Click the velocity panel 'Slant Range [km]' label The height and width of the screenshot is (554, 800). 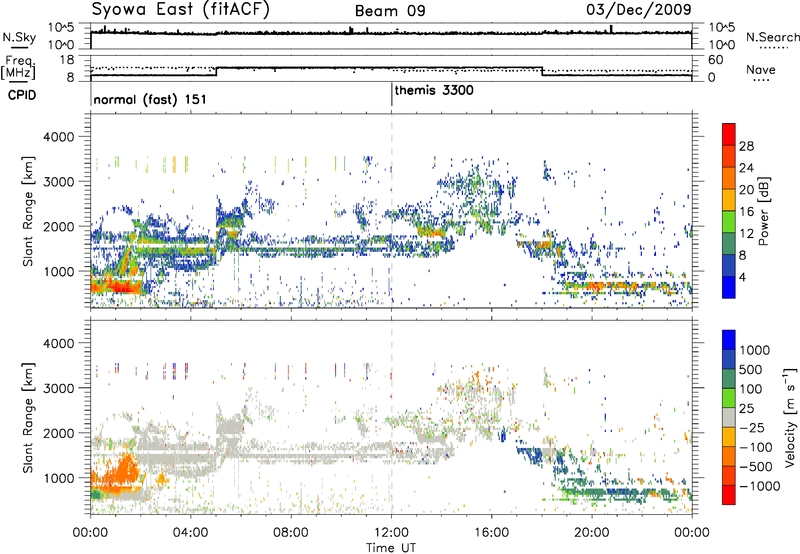point(29,417)
